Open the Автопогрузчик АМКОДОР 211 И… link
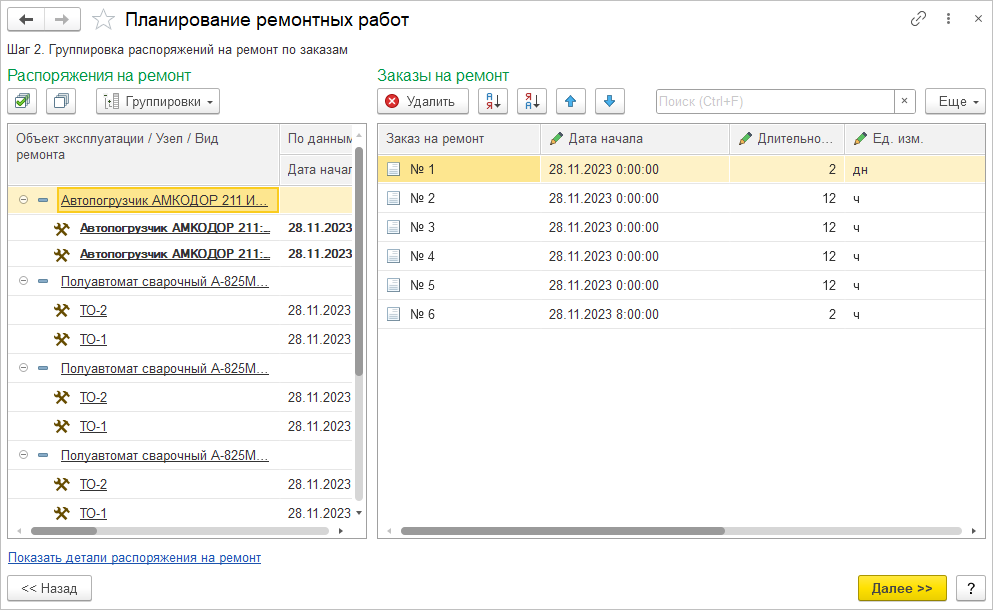 pos(164,200)
